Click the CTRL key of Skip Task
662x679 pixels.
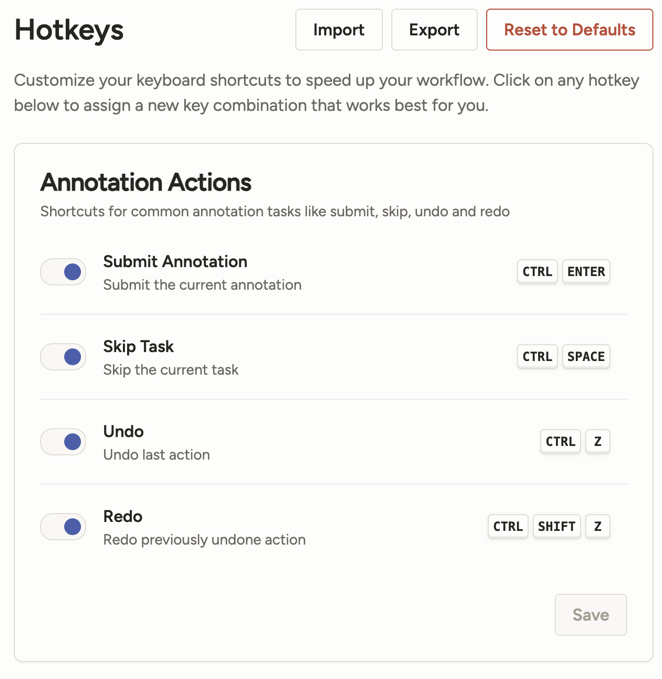(x=537, y=356)
